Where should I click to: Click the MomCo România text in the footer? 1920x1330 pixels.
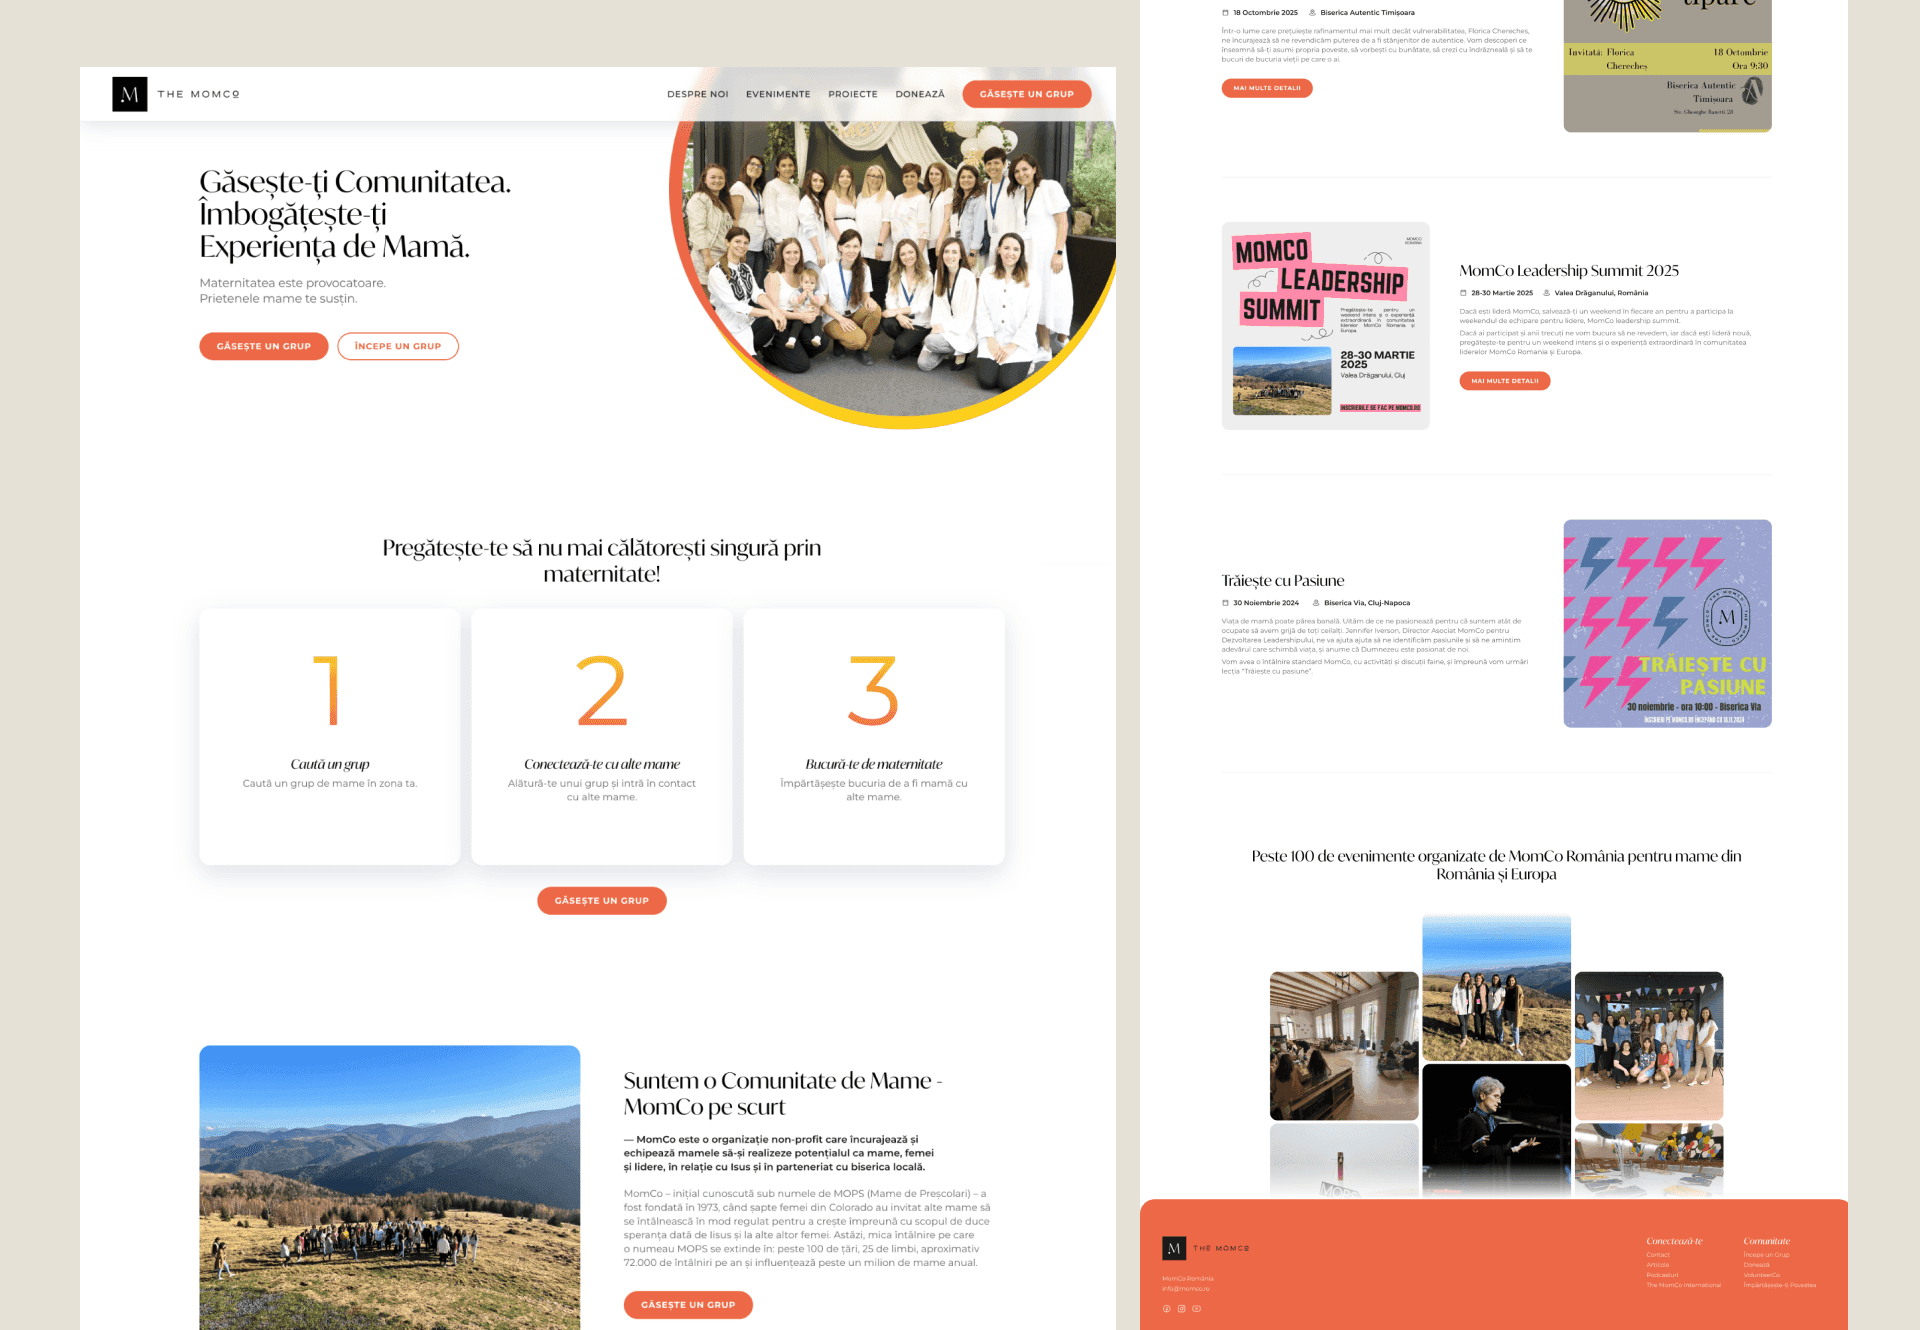coord(1187,1279)
